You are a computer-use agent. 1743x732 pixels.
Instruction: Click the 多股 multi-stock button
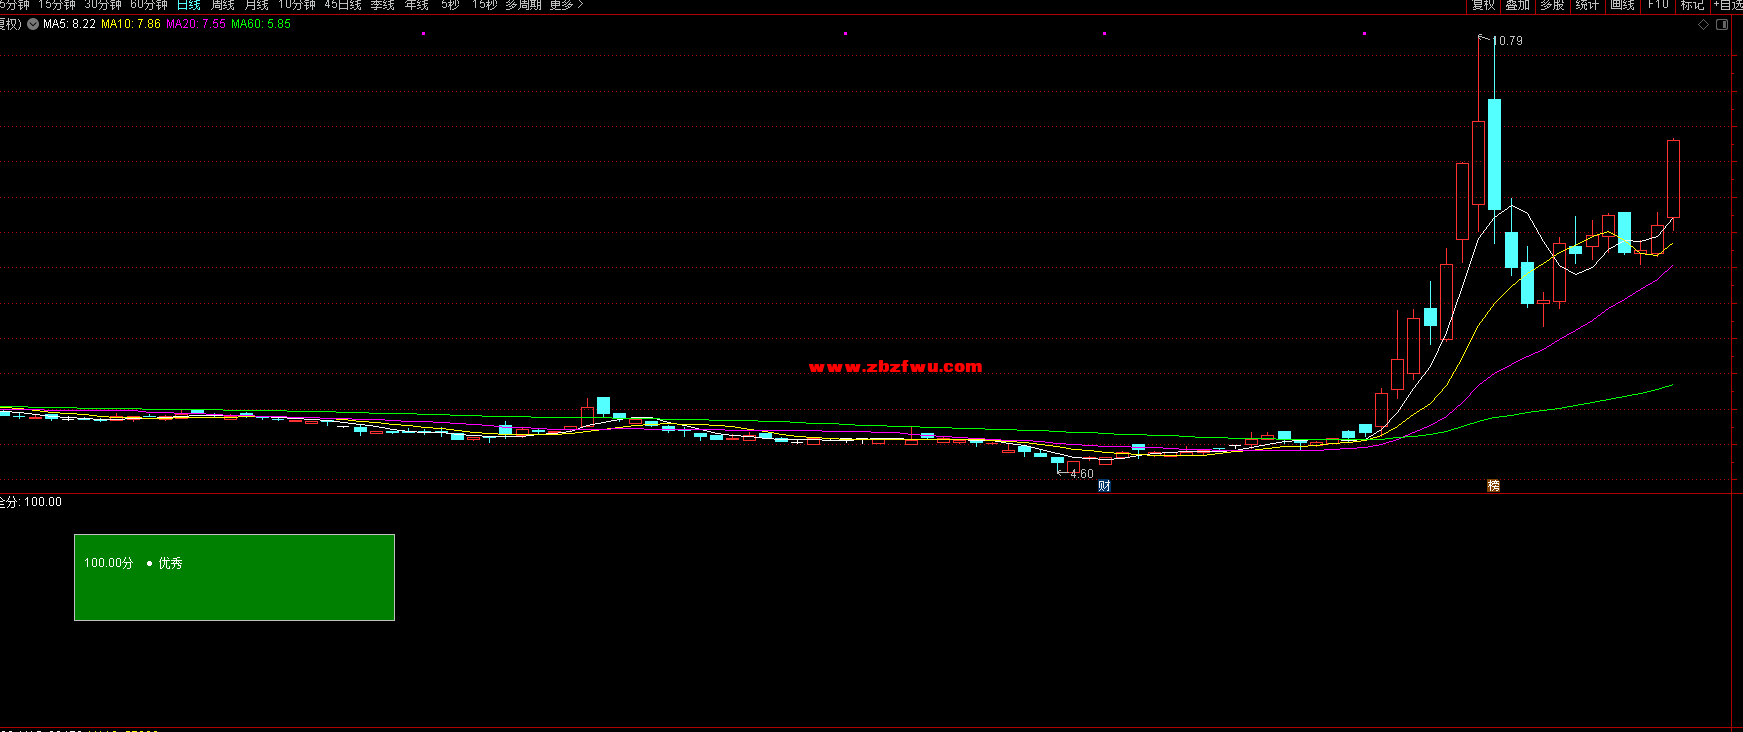click(1552, 5)
